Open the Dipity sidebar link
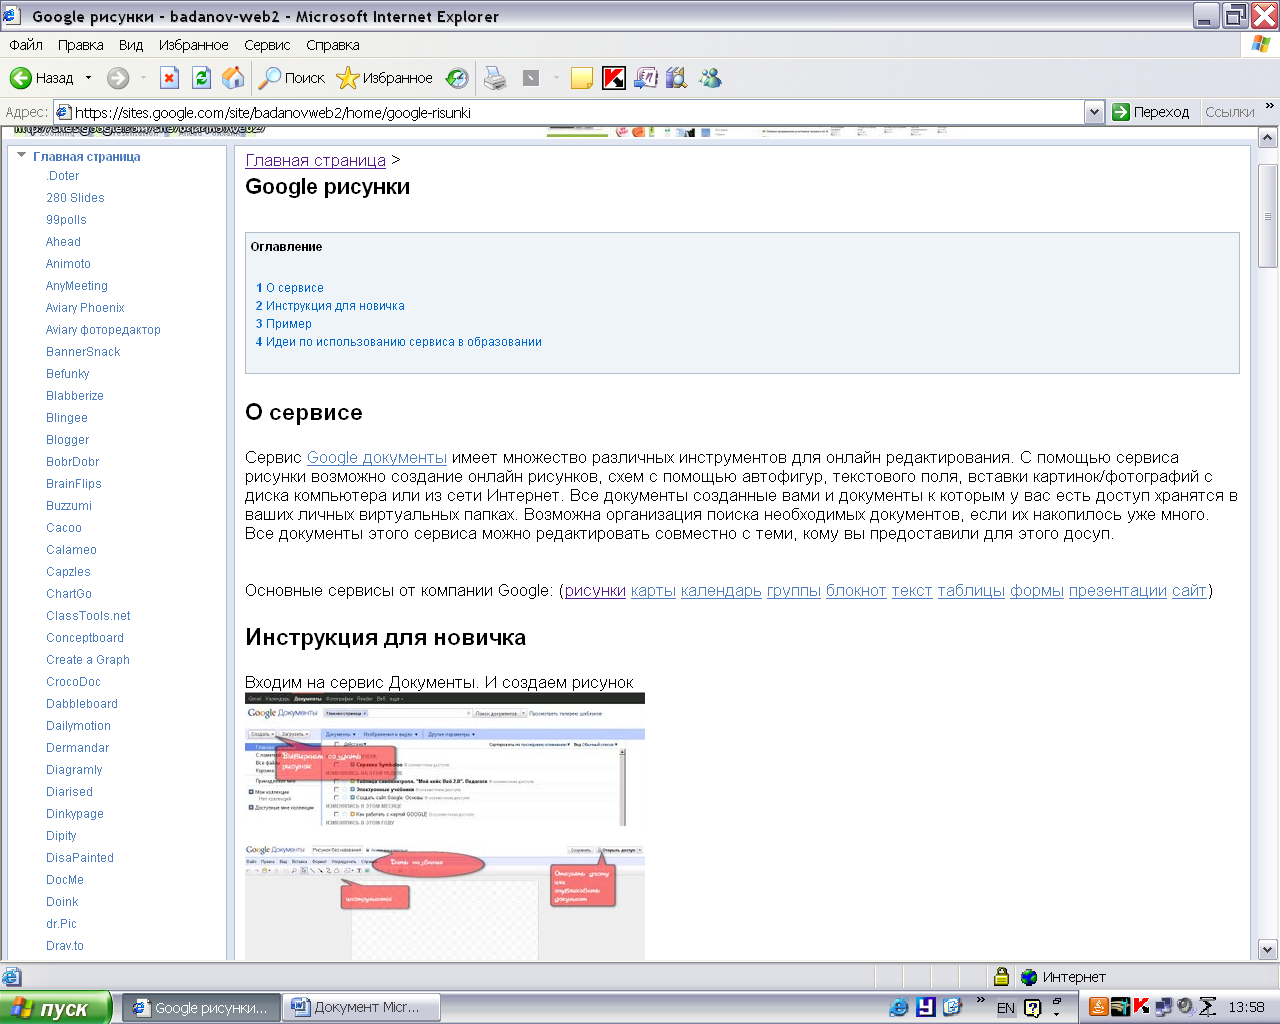This screenshot has height=1024, width=1280. pyautogui.click(x=61, y=836)
